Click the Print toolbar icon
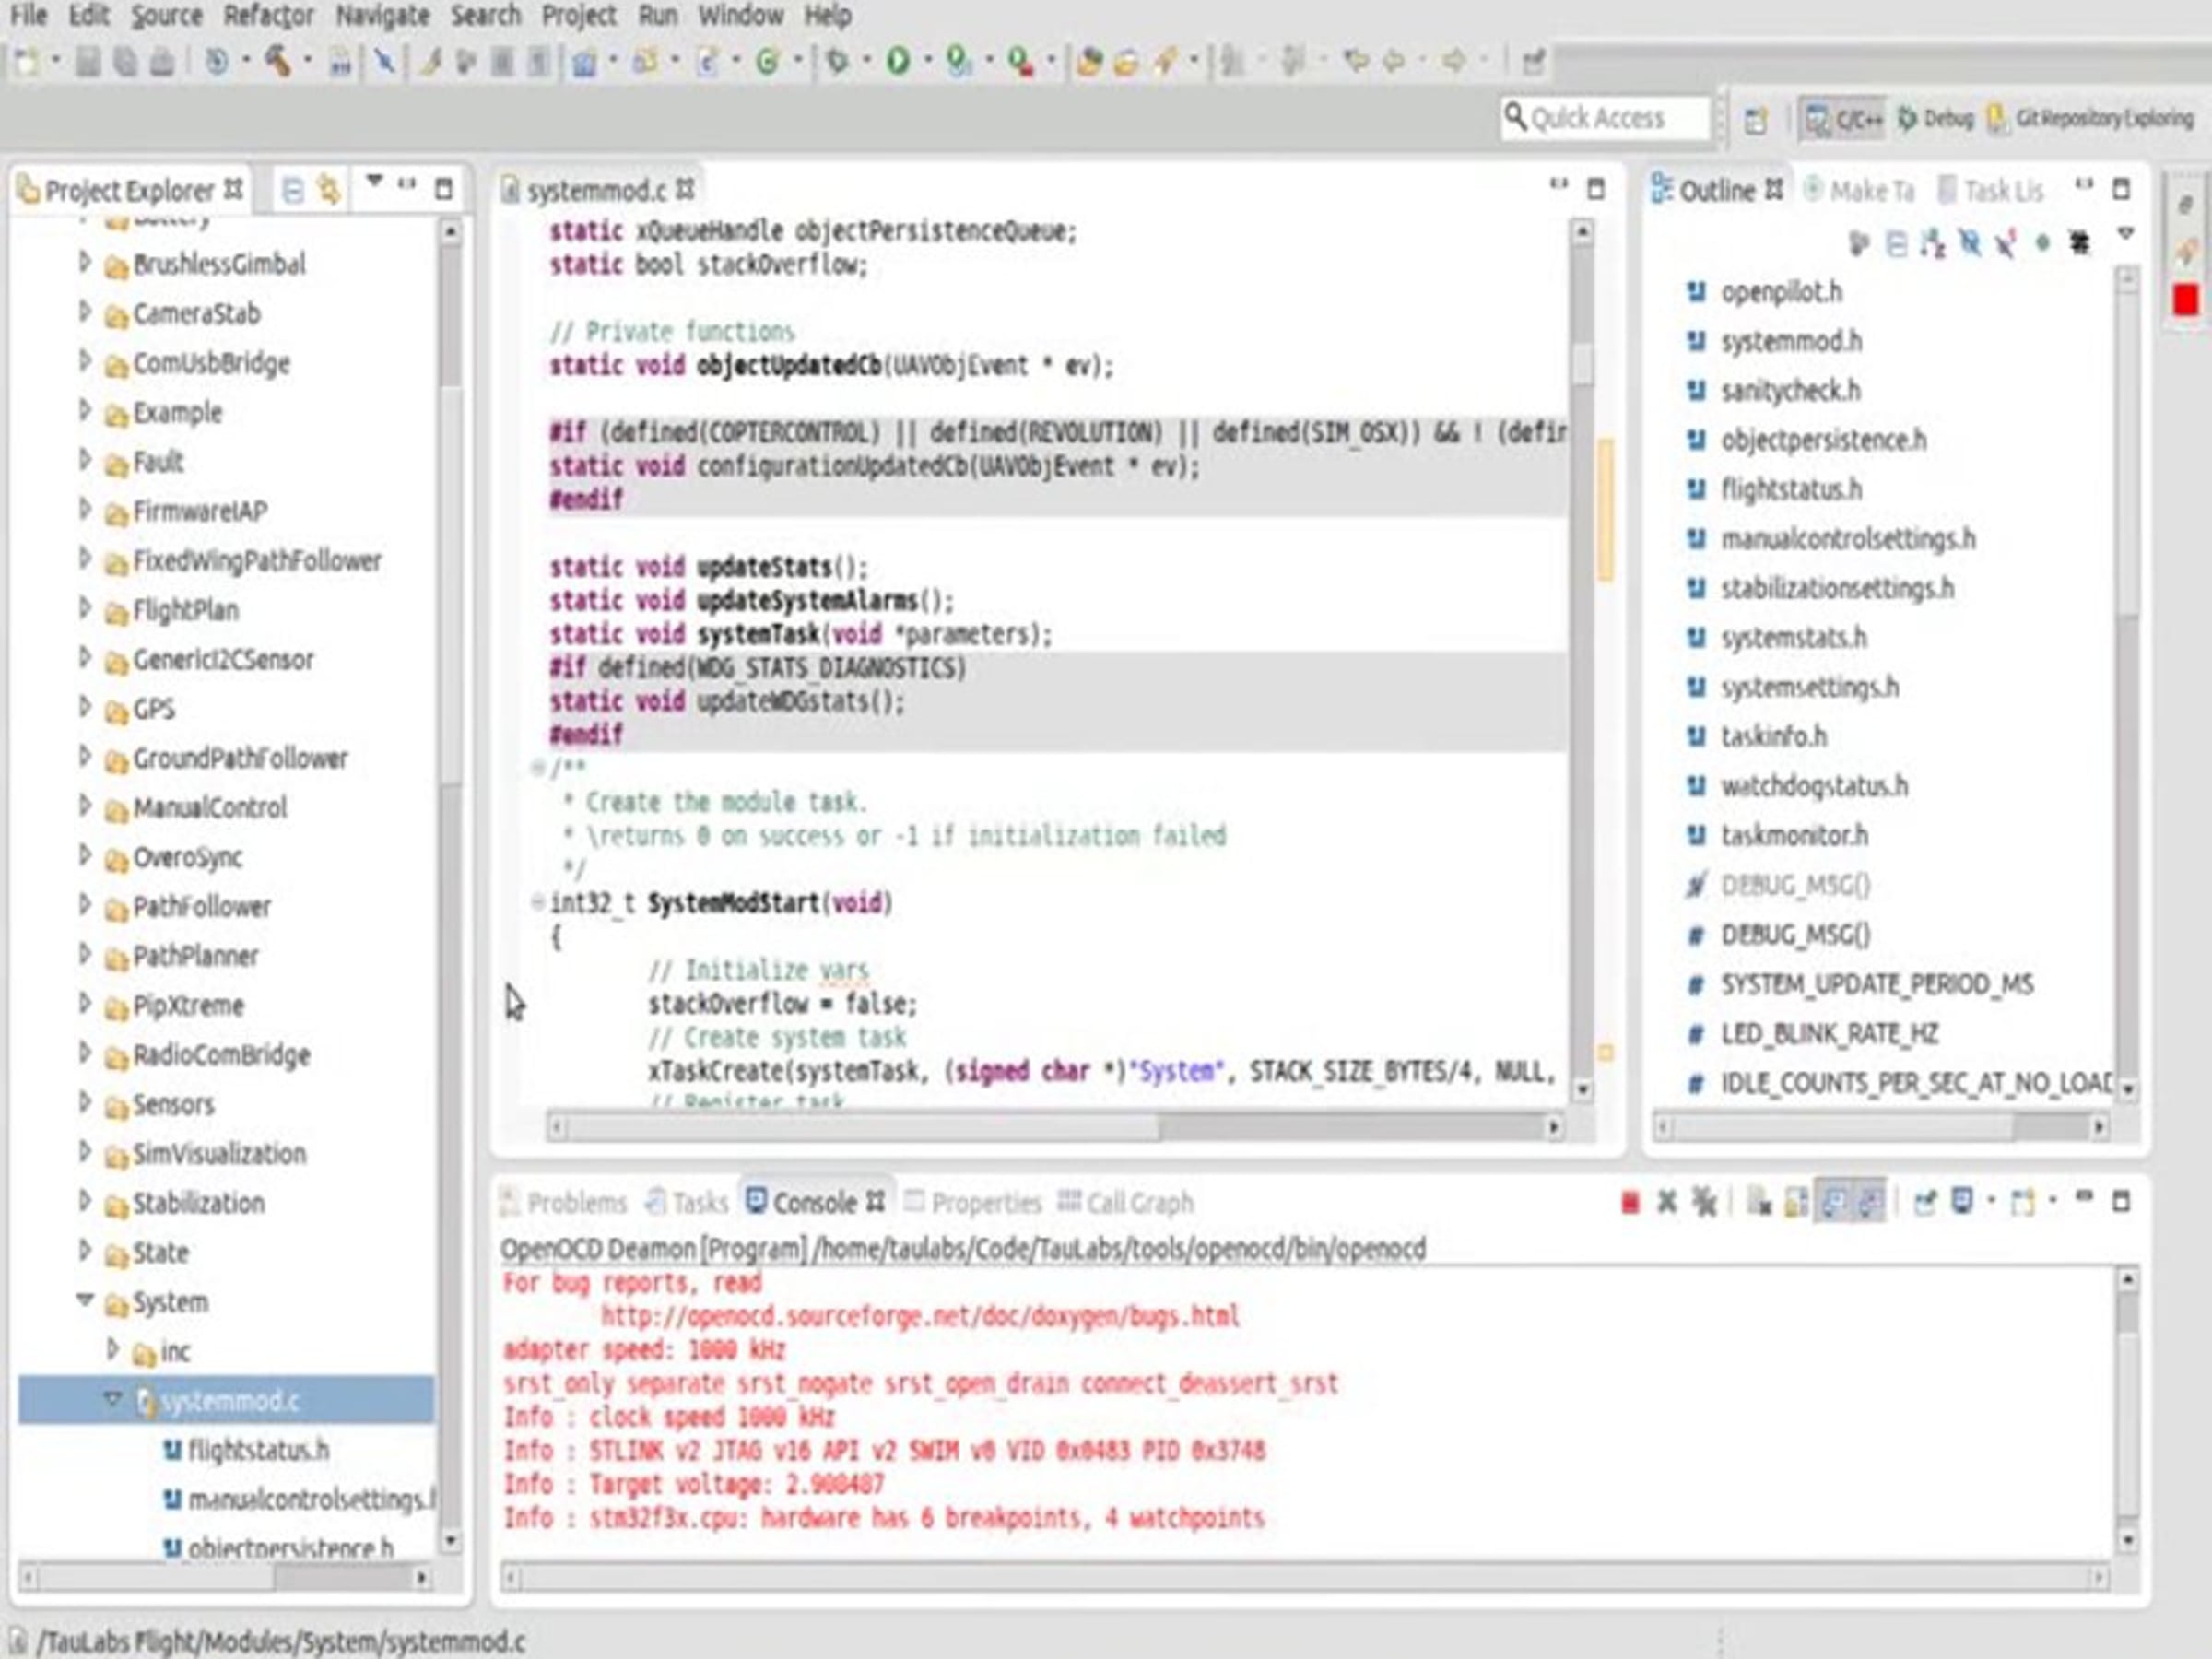2212x1659 pixels. point(161,62)
